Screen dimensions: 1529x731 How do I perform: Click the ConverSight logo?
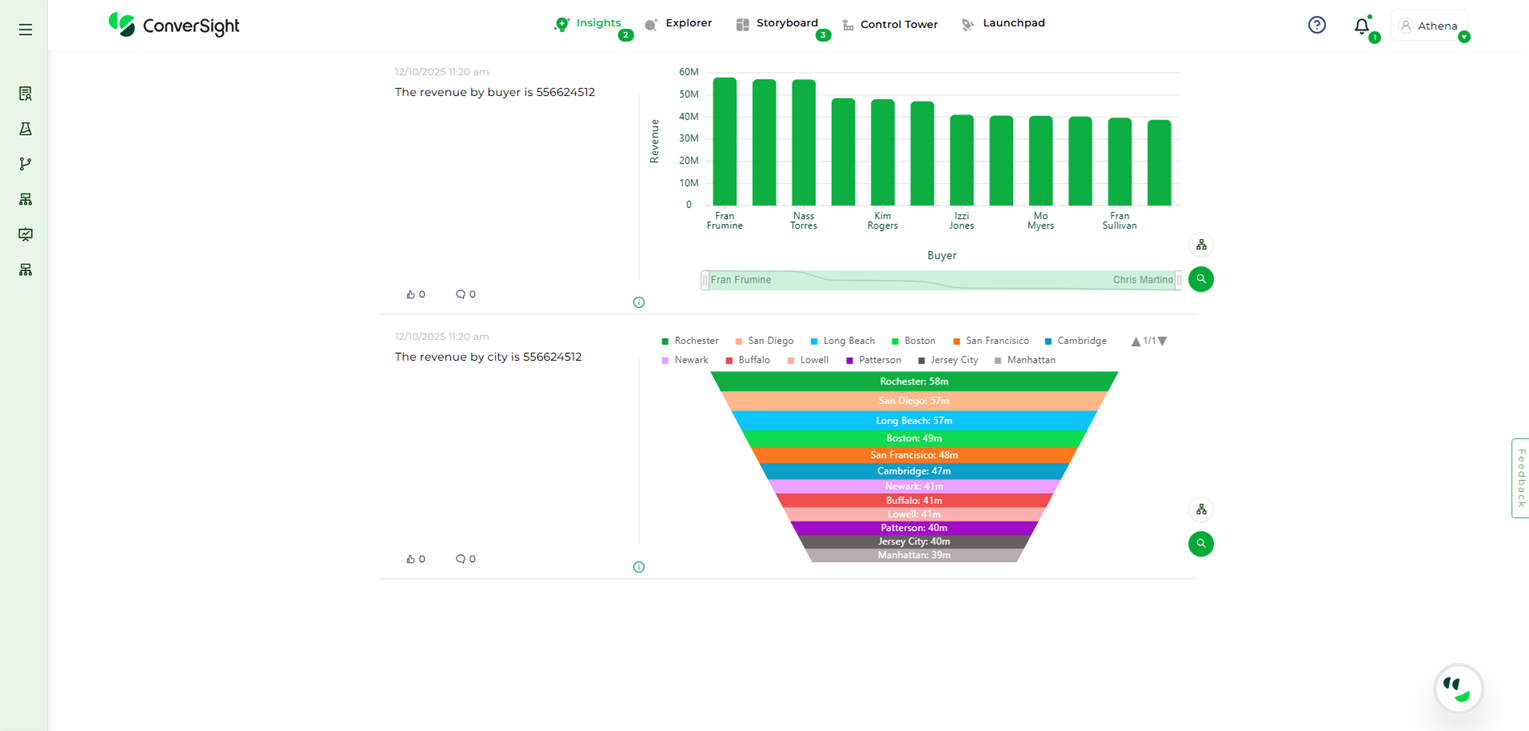tap(174, 25)
